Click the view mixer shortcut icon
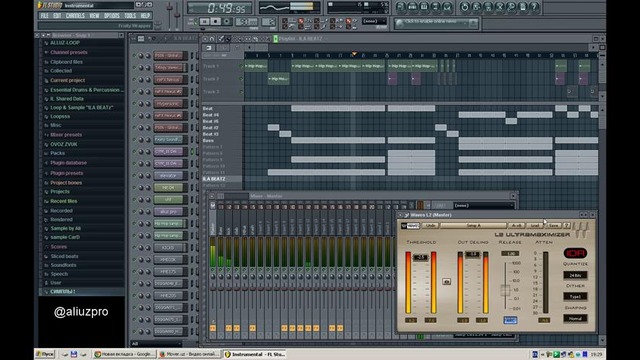Viewport: 640px width, 360px height. [447, 7]
